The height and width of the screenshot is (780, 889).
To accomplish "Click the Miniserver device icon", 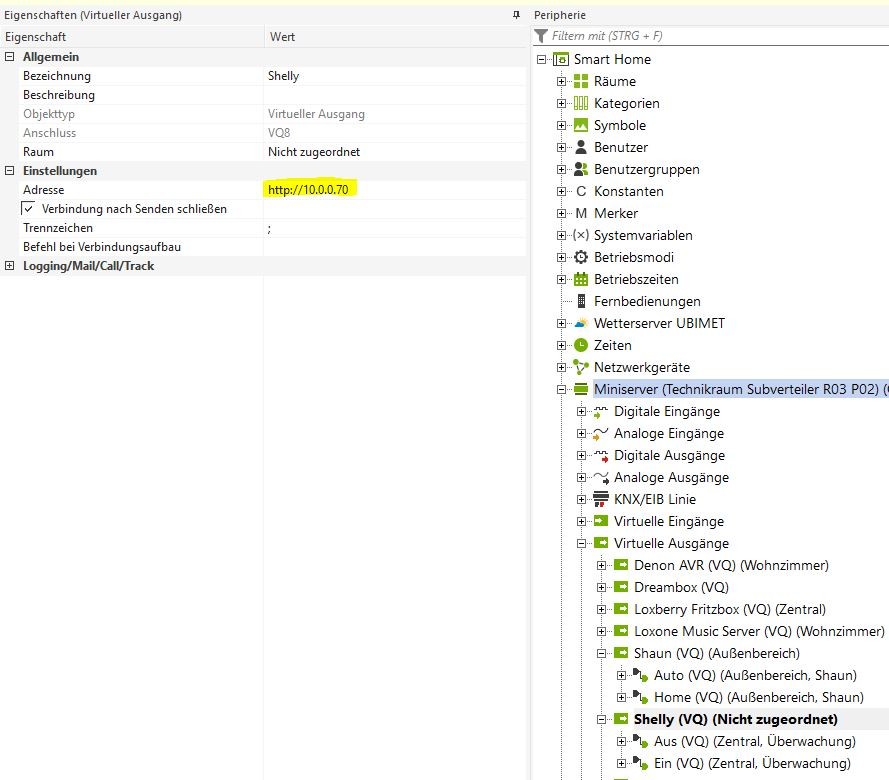I will [581, 389].
